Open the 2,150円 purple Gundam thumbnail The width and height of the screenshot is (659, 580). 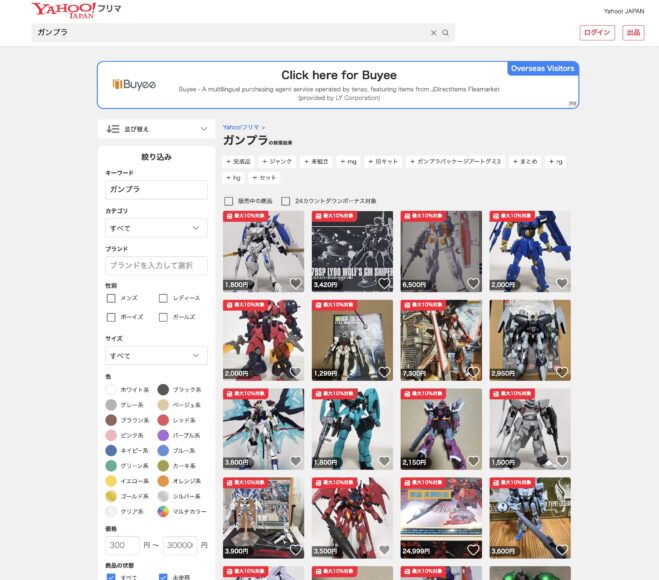441,429
